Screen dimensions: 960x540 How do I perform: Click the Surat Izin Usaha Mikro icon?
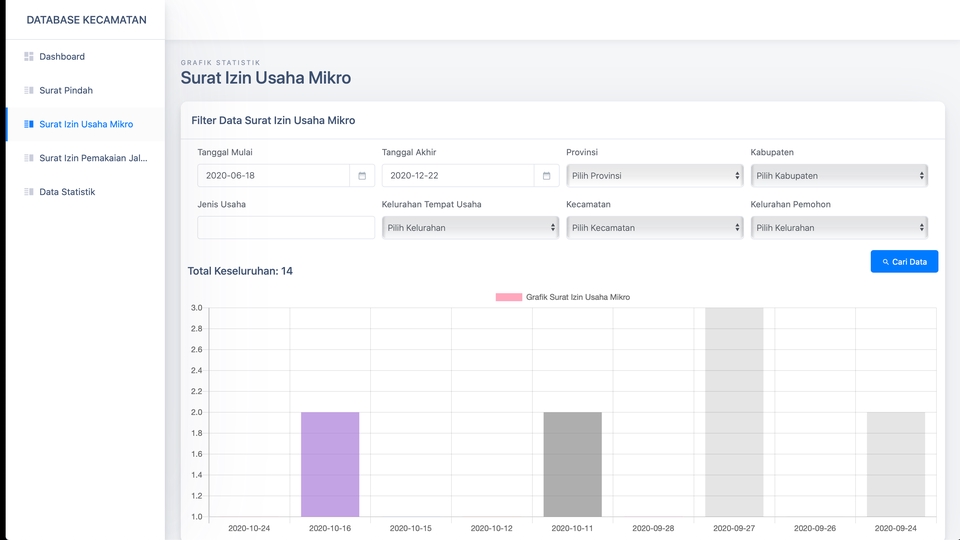pyautogui.click(x=29, y=124)
